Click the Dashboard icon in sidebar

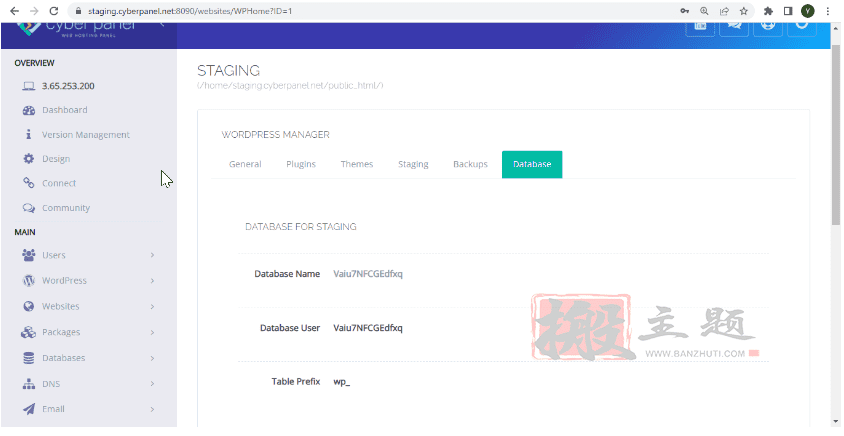[29, 110]
